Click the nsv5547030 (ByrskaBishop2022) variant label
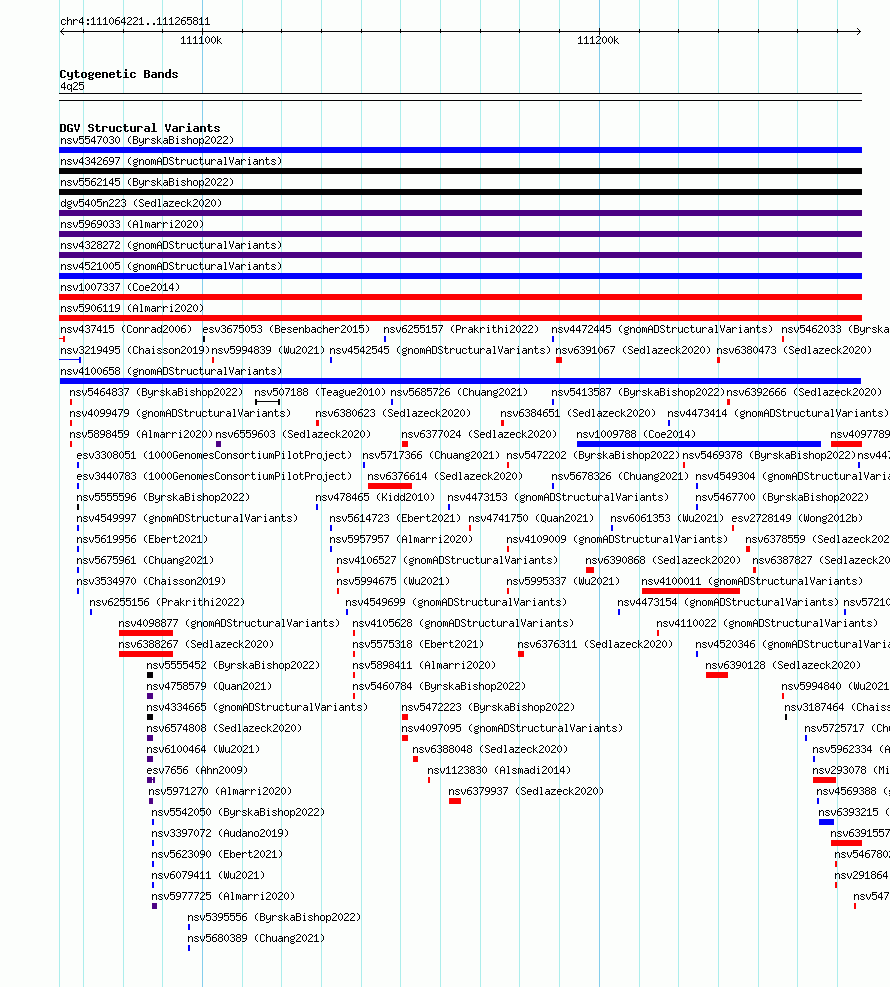 point(147,140)
